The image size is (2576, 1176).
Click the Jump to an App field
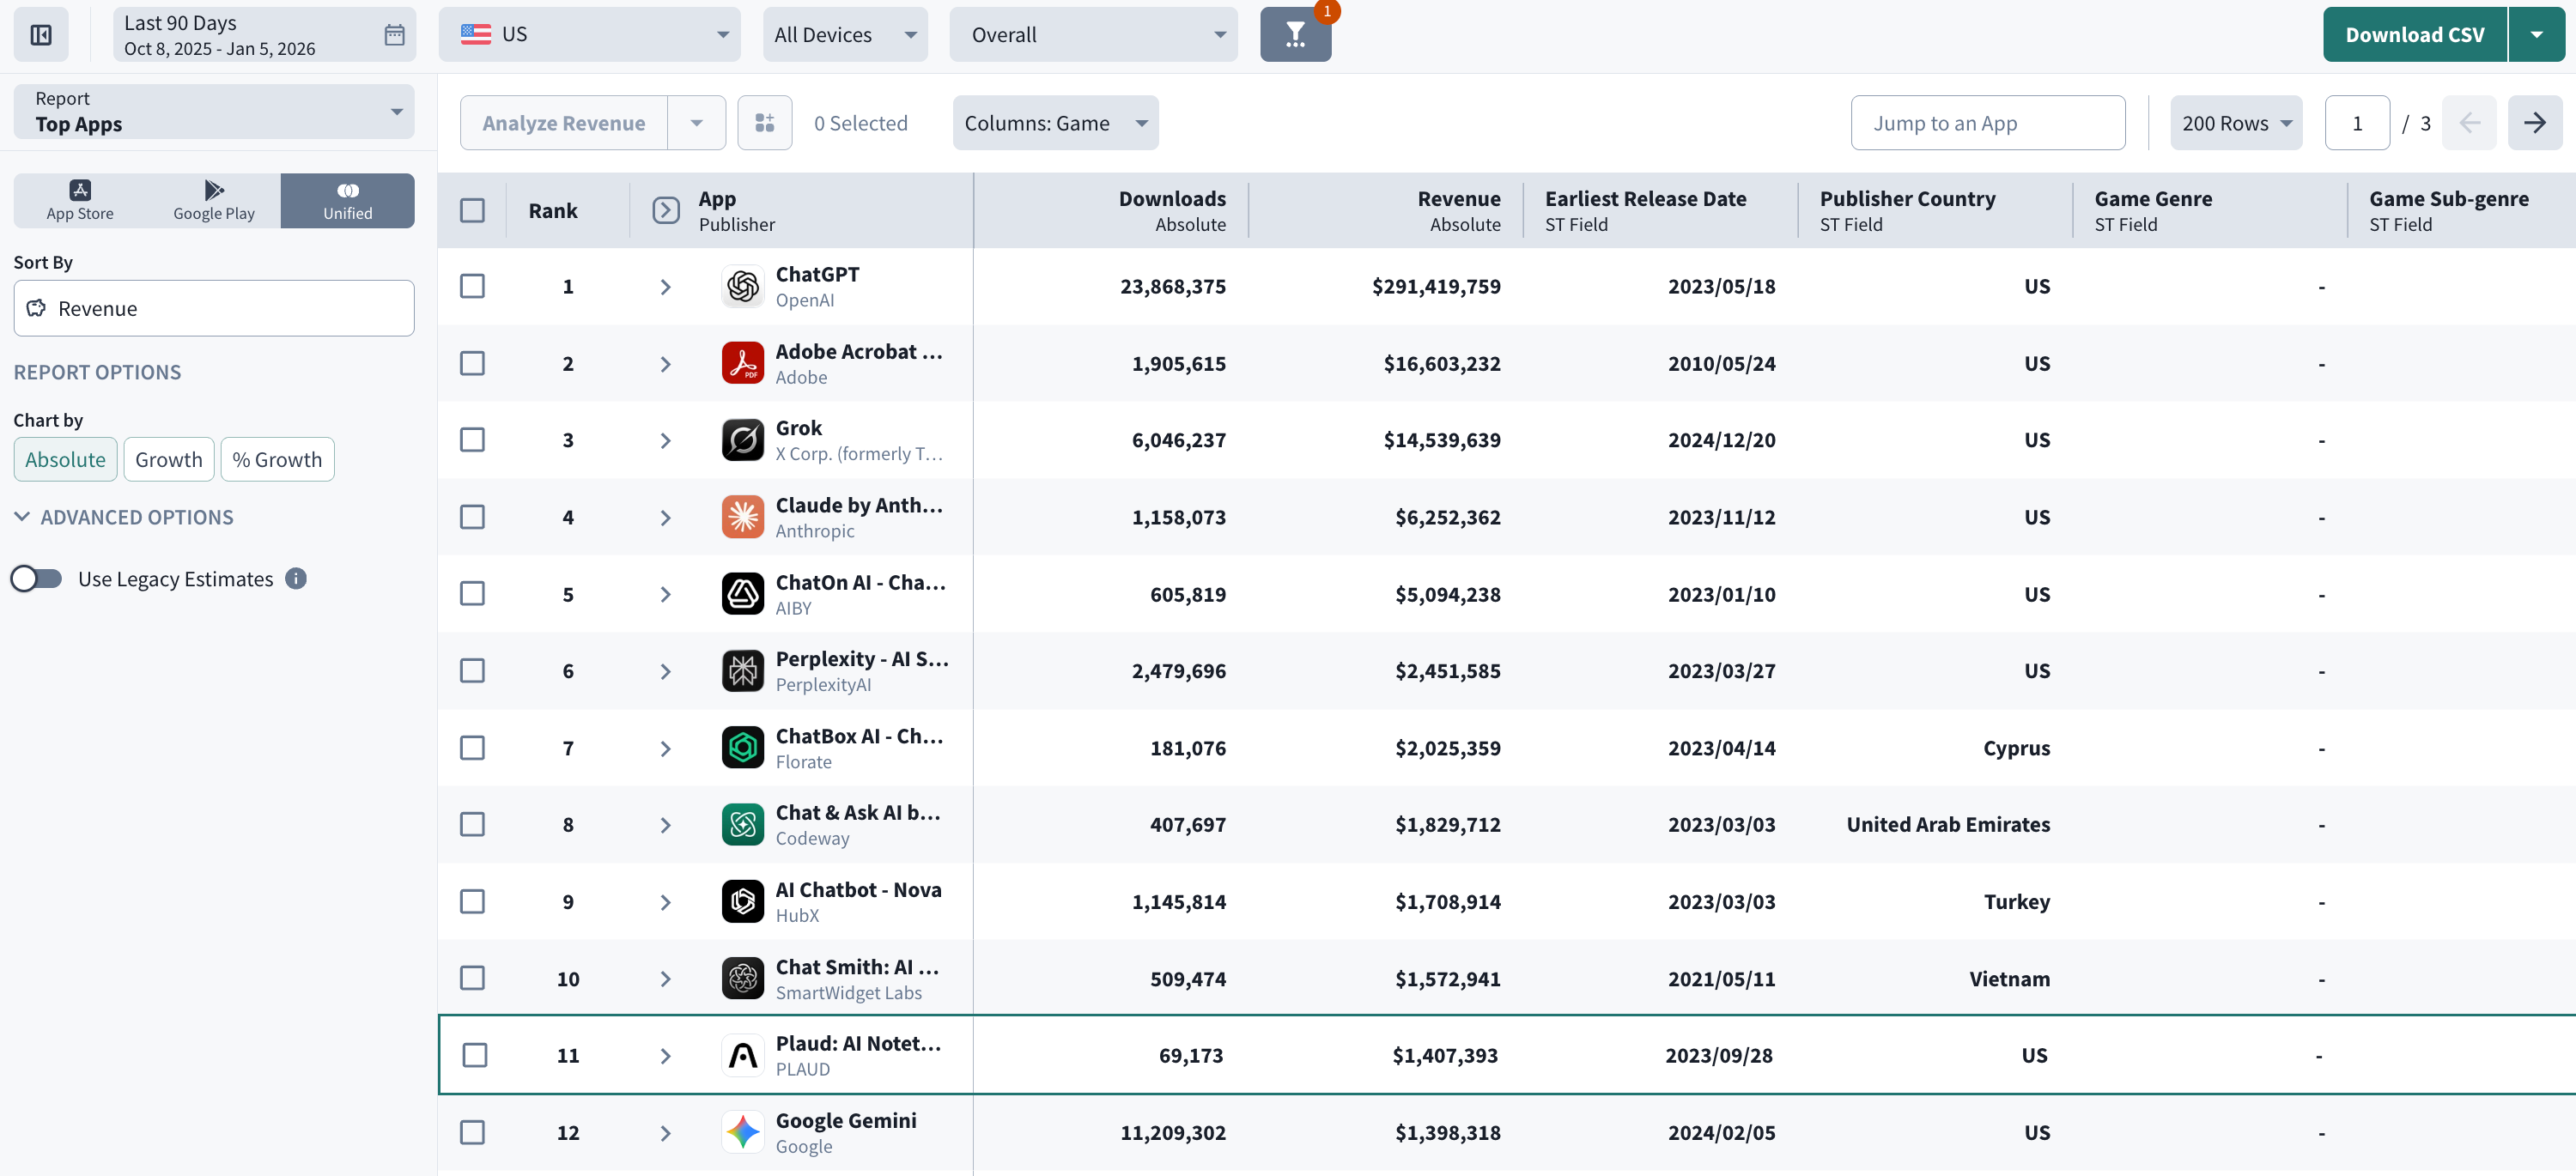click(1986, 123)
